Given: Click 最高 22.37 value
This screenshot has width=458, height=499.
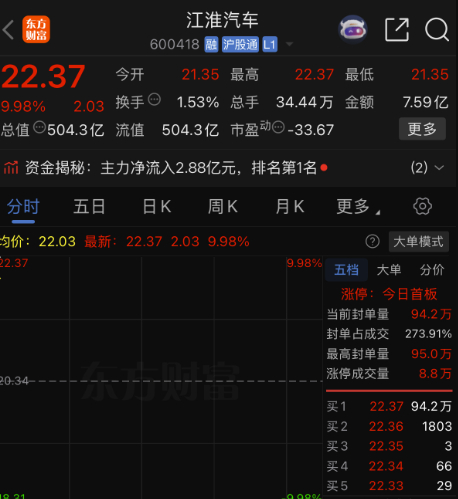Looking at the screenshot, I should point(314,75).
